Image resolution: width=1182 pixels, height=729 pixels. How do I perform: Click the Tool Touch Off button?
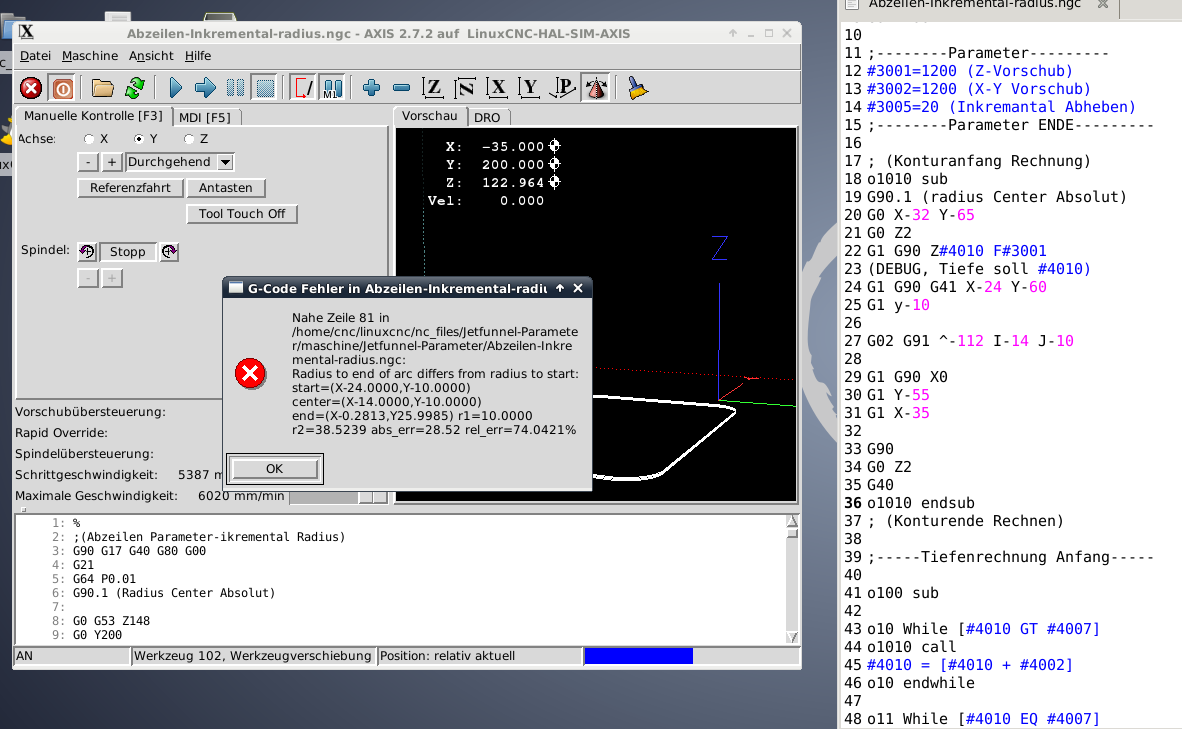pyautogui.click(x=242, y=214)
